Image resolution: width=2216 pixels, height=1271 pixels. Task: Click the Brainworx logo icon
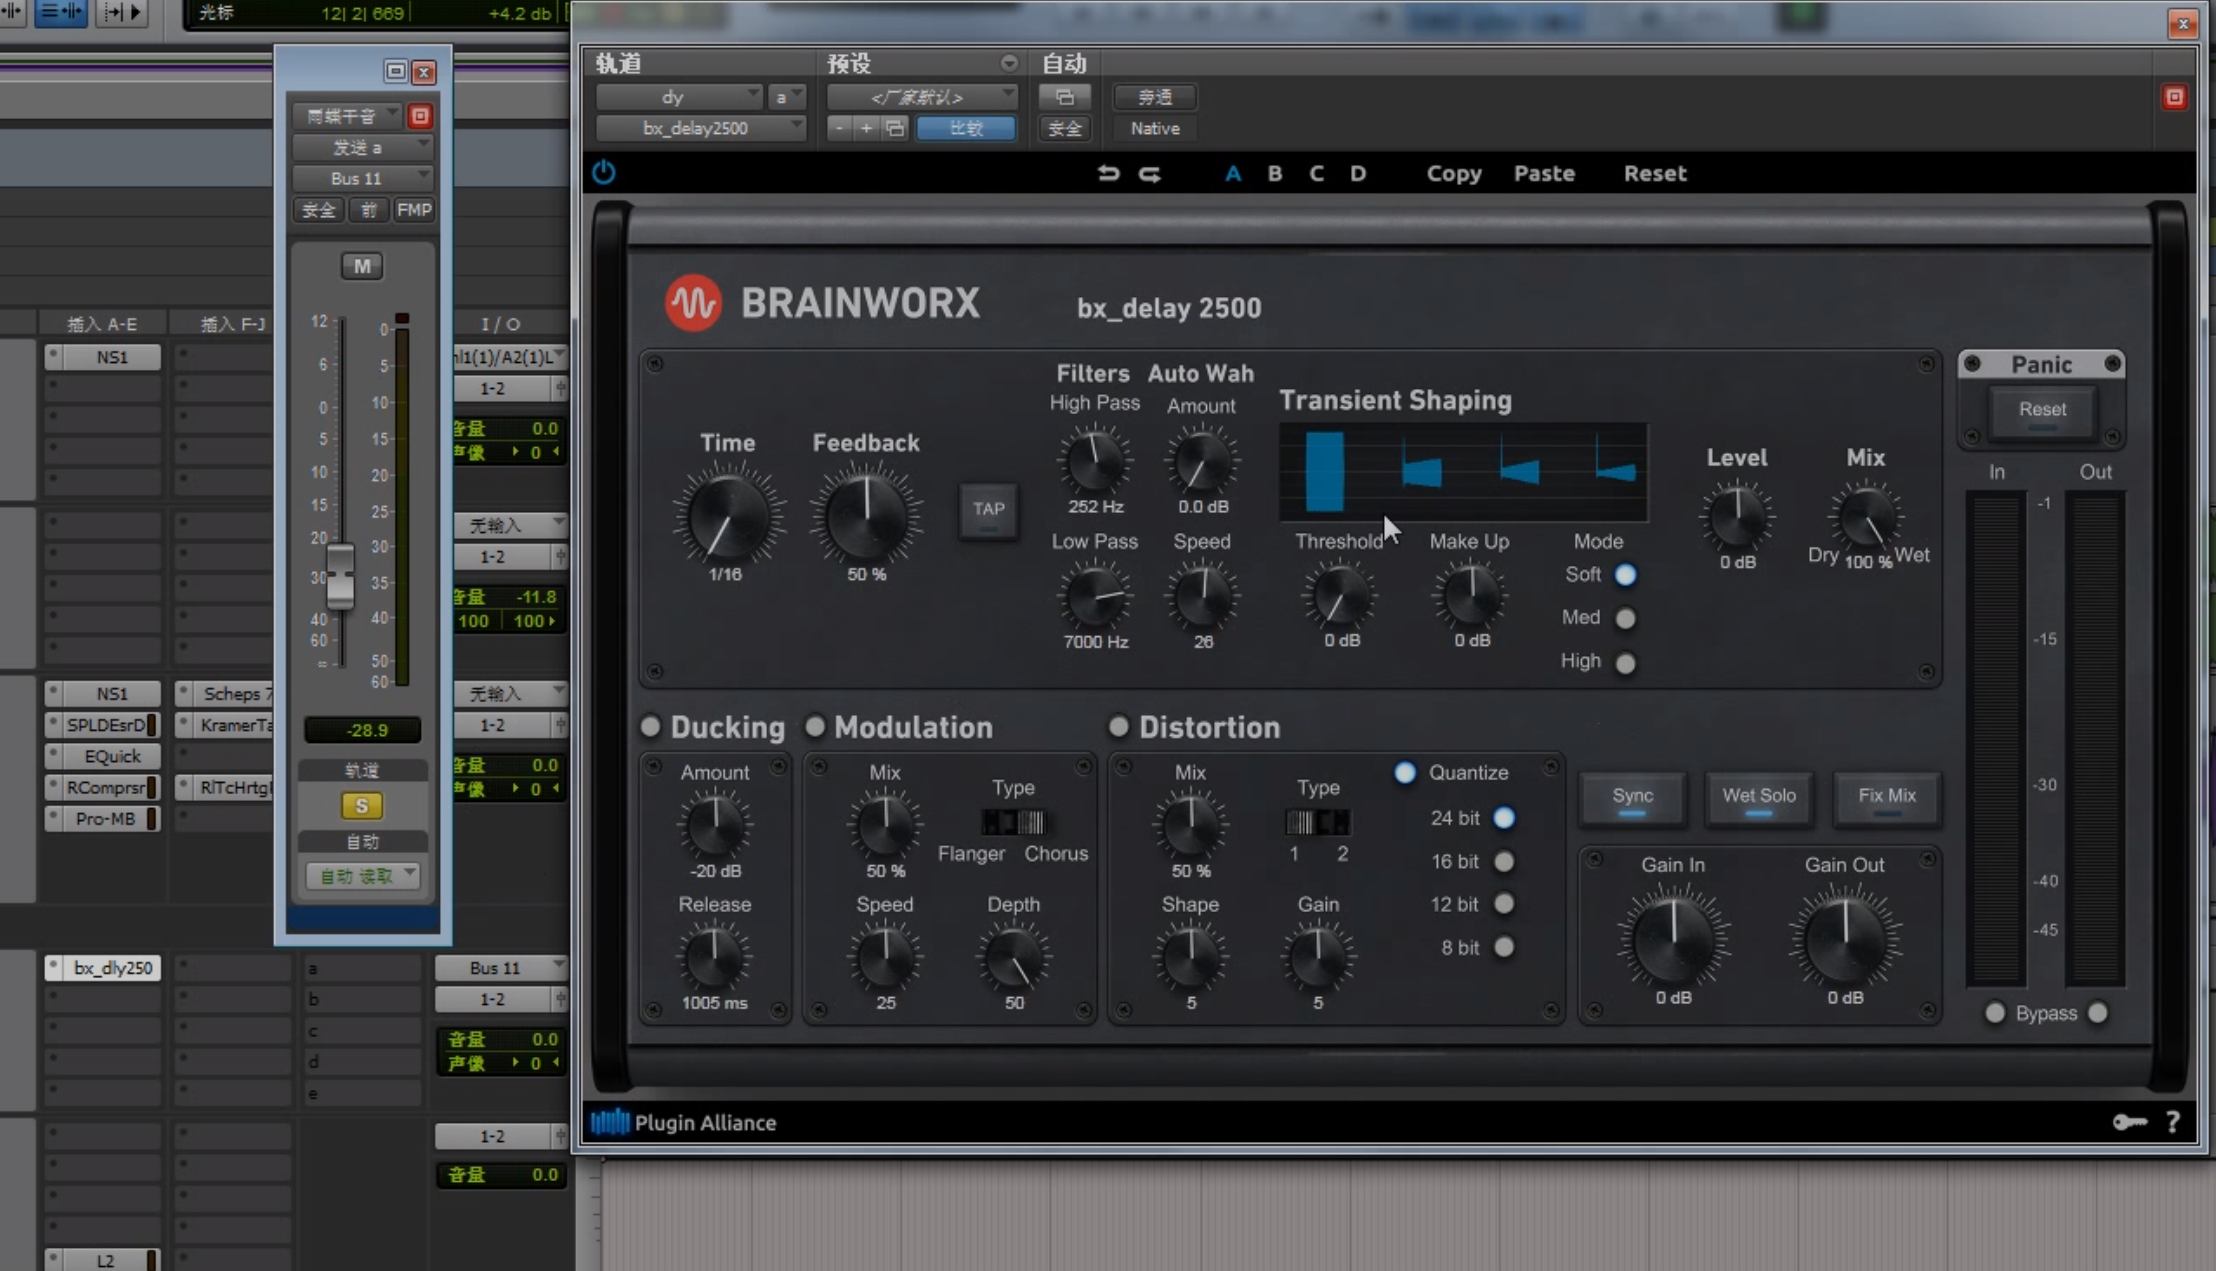tap(693, 303)
